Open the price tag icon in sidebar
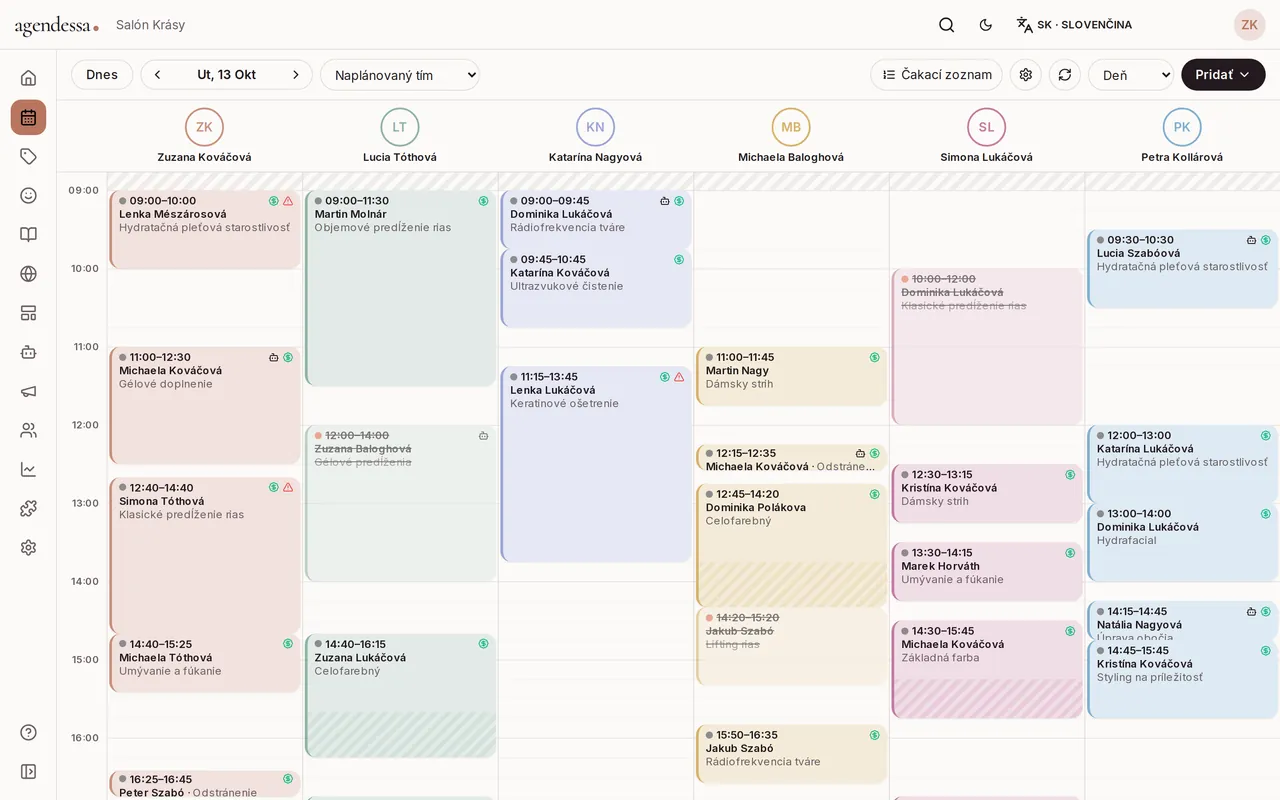This screenshot has width=1280, height=800. point(28,156)
